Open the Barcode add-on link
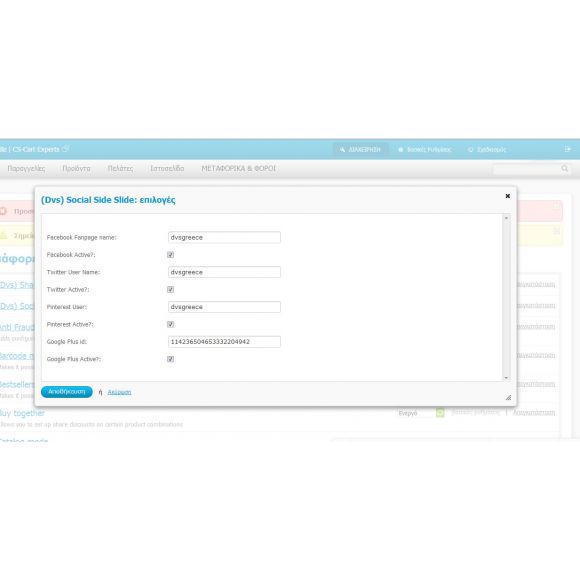Image resolution: width=580 pixels, height=580 pixels. 17,356
